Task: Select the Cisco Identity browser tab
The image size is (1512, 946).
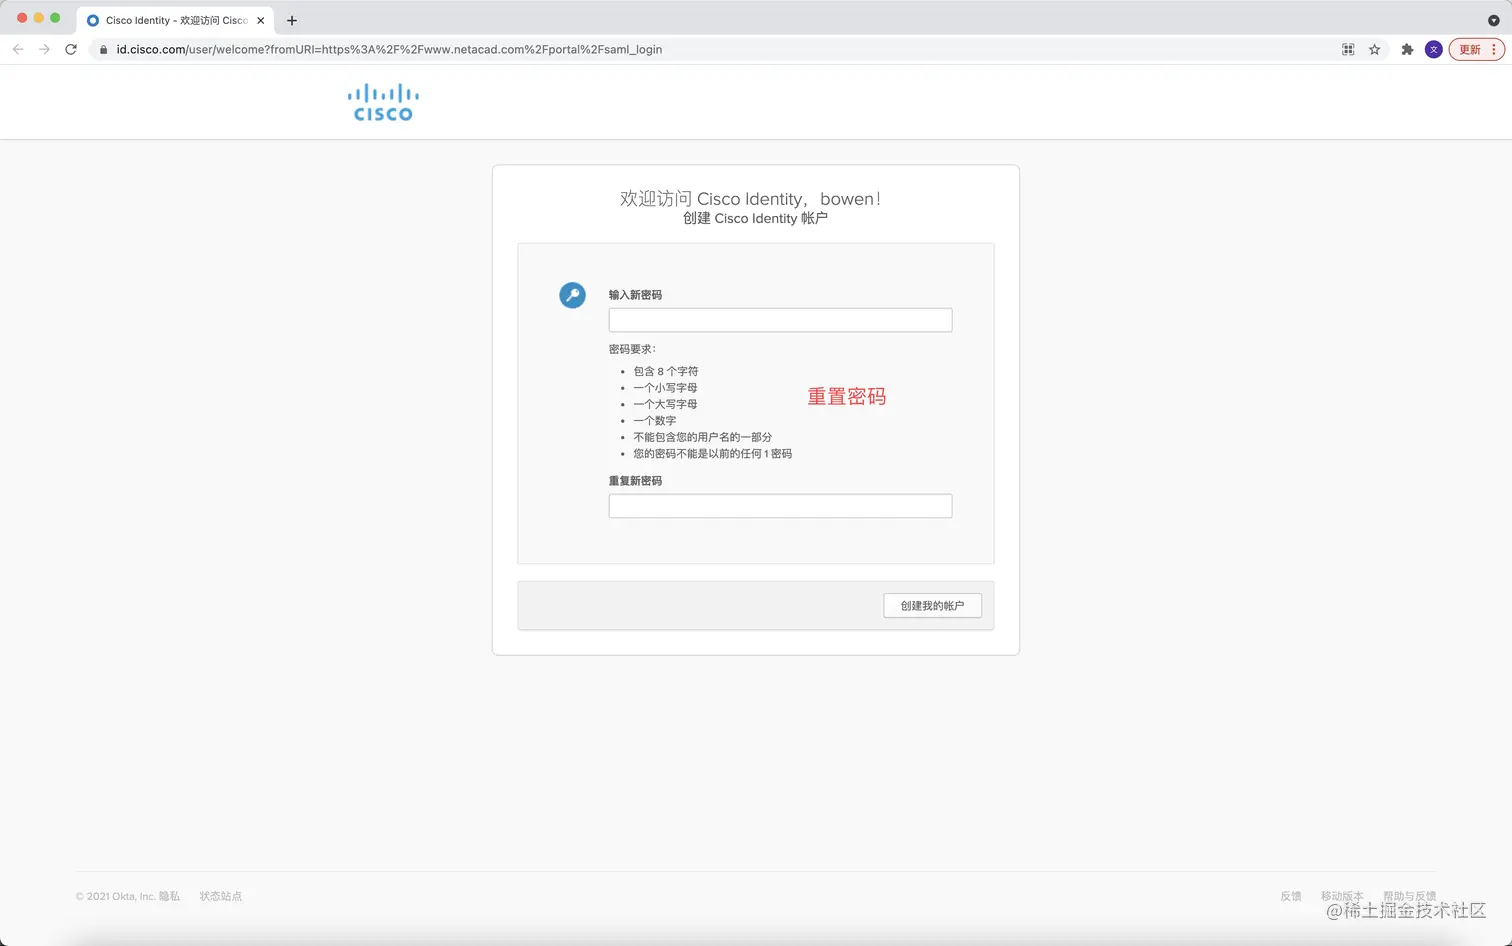Action: tap(176, 20)
